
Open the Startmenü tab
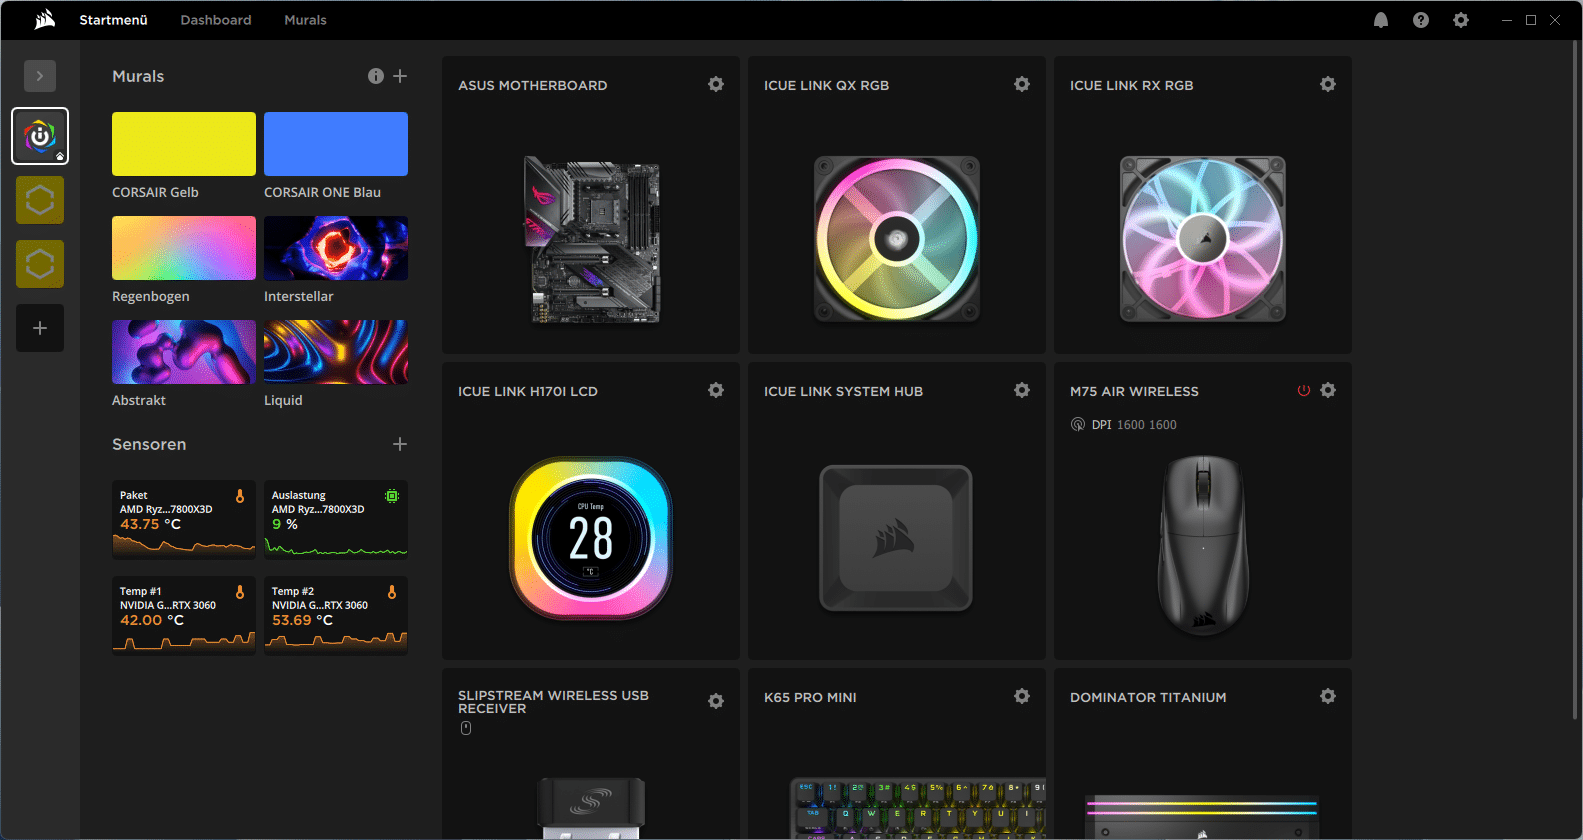113,20
